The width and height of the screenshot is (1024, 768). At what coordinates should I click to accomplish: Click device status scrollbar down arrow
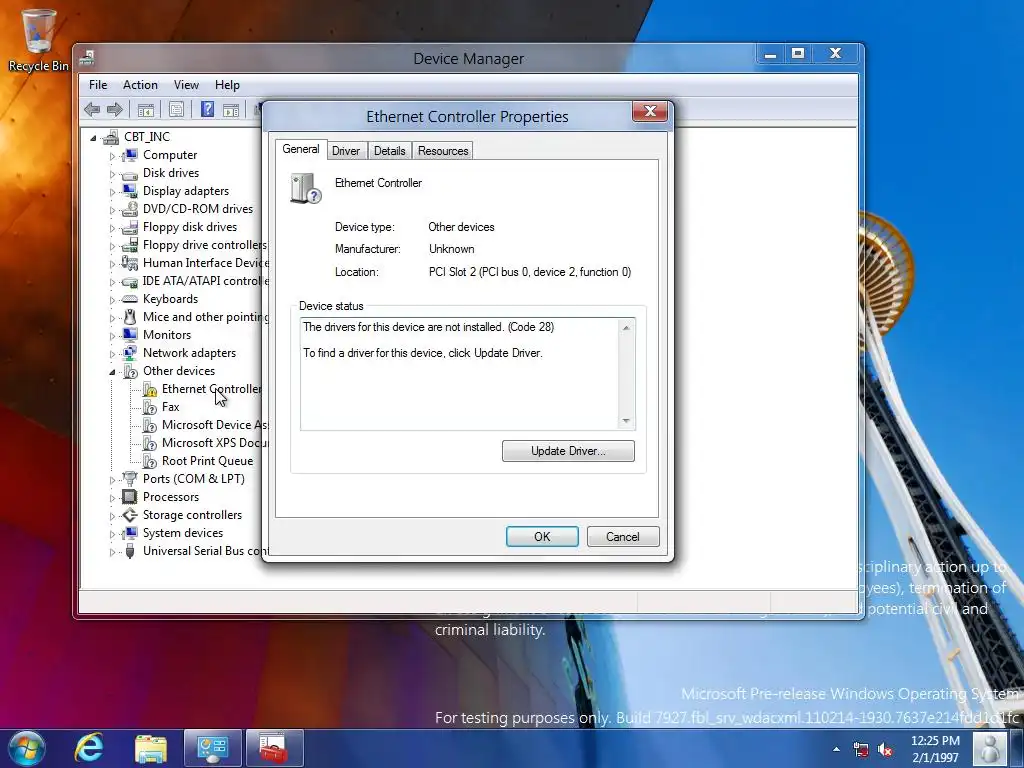(626, 421)
